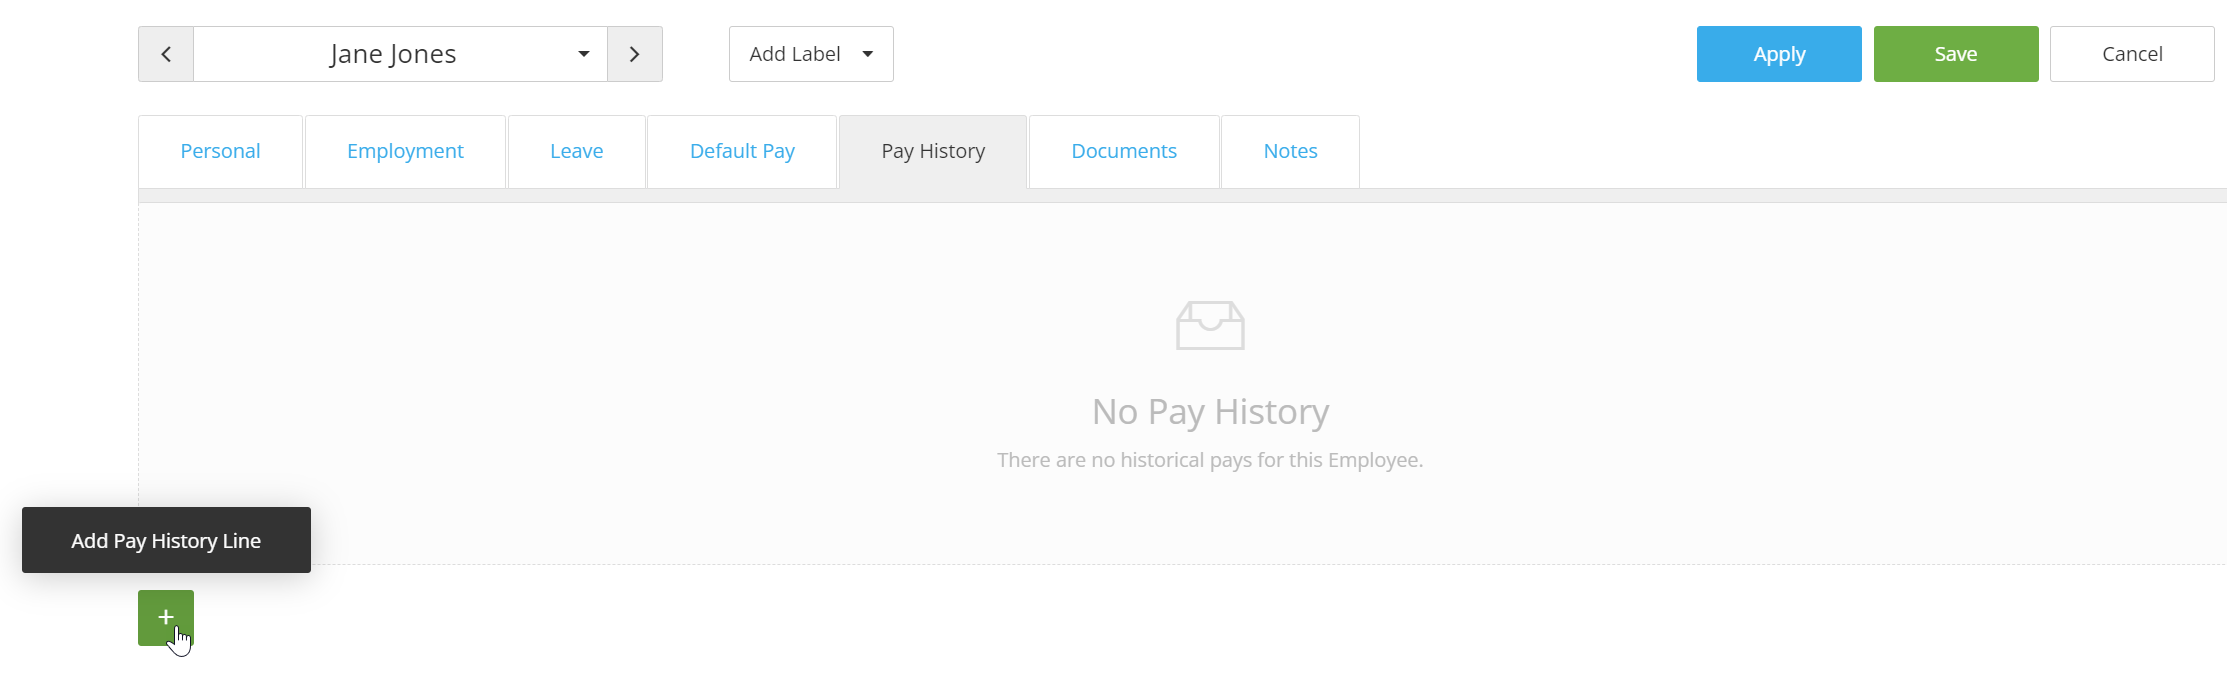Switch to the Employment tab
Image resolution: width=2227 pixels, height=680 pixels.
point(405,151)
